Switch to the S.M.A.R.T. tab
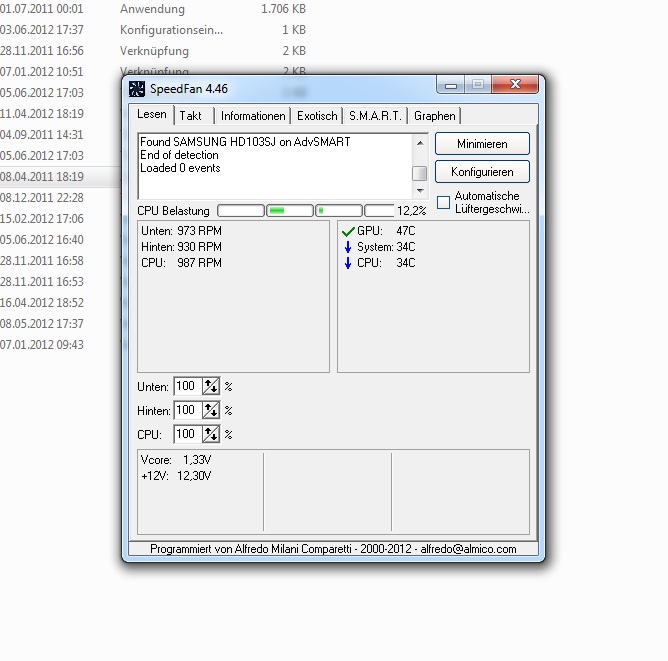 375,116
